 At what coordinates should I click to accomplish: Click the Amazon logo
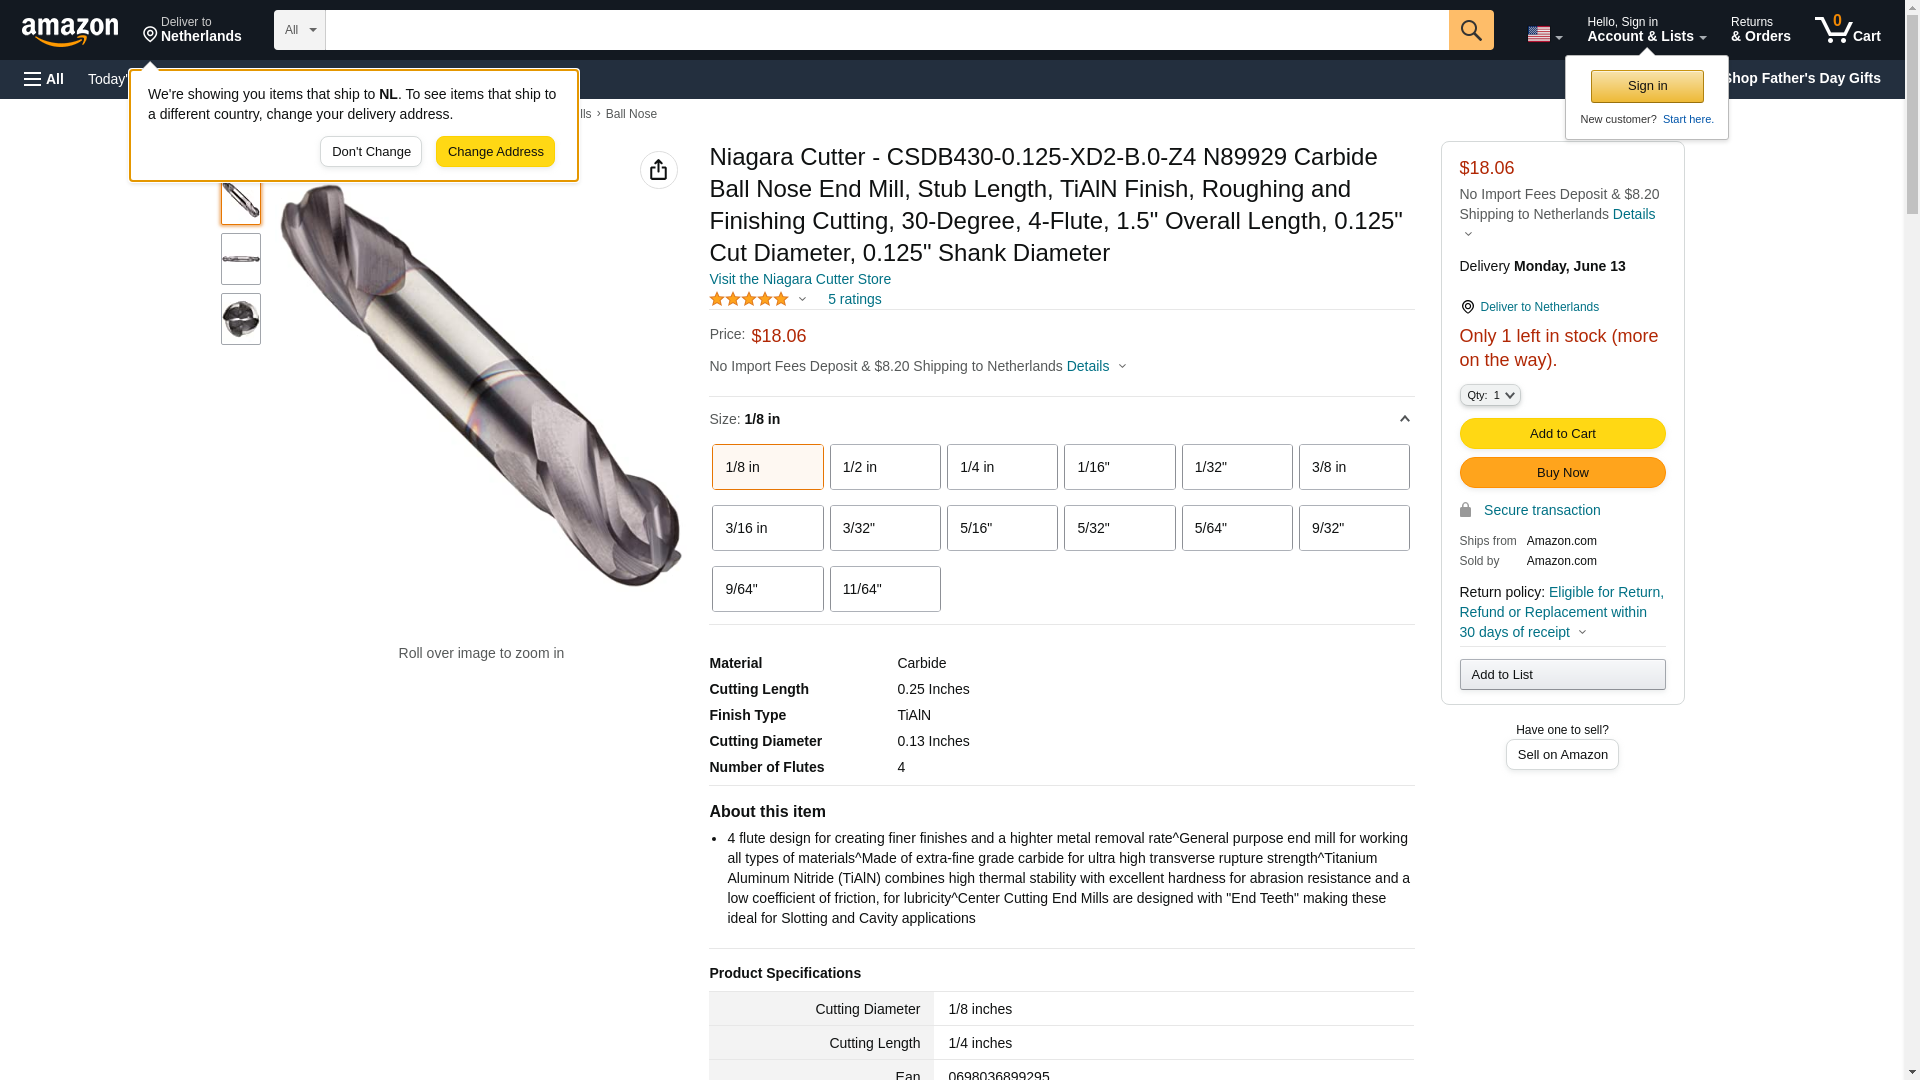click(x=70, y=31)
